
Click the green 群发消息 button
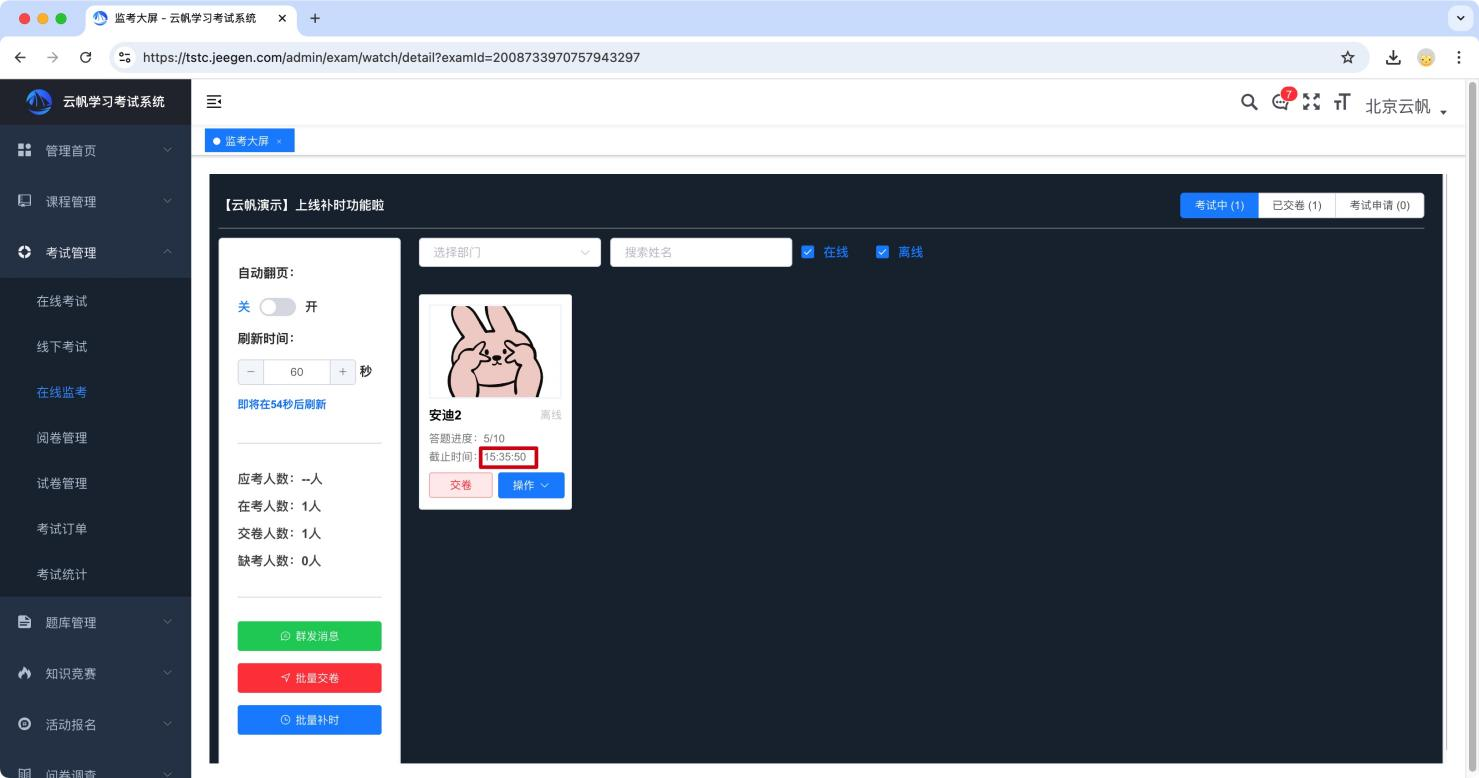point(309,636)
